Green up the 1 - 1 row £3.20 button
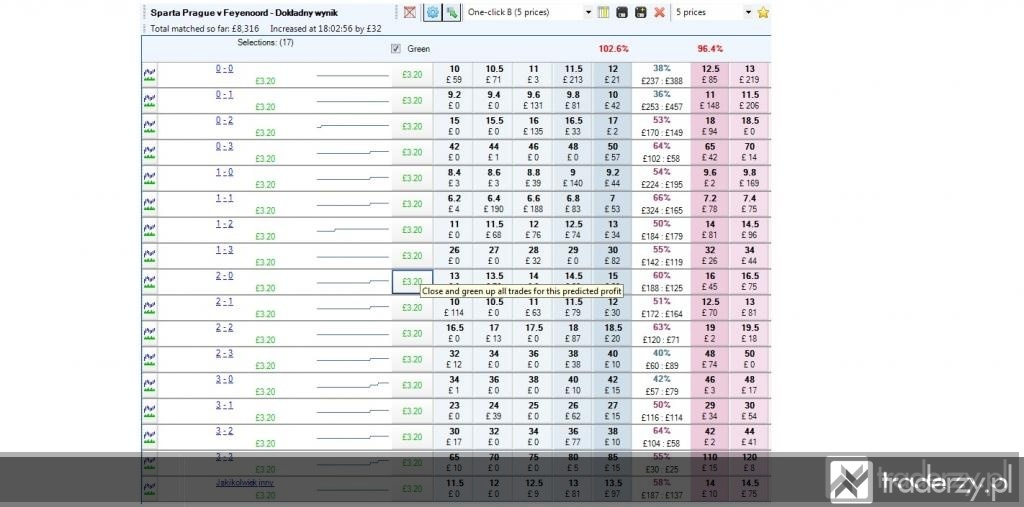Screen dimensions: 1024x507 pyautogui.click(x=412, y=204)
